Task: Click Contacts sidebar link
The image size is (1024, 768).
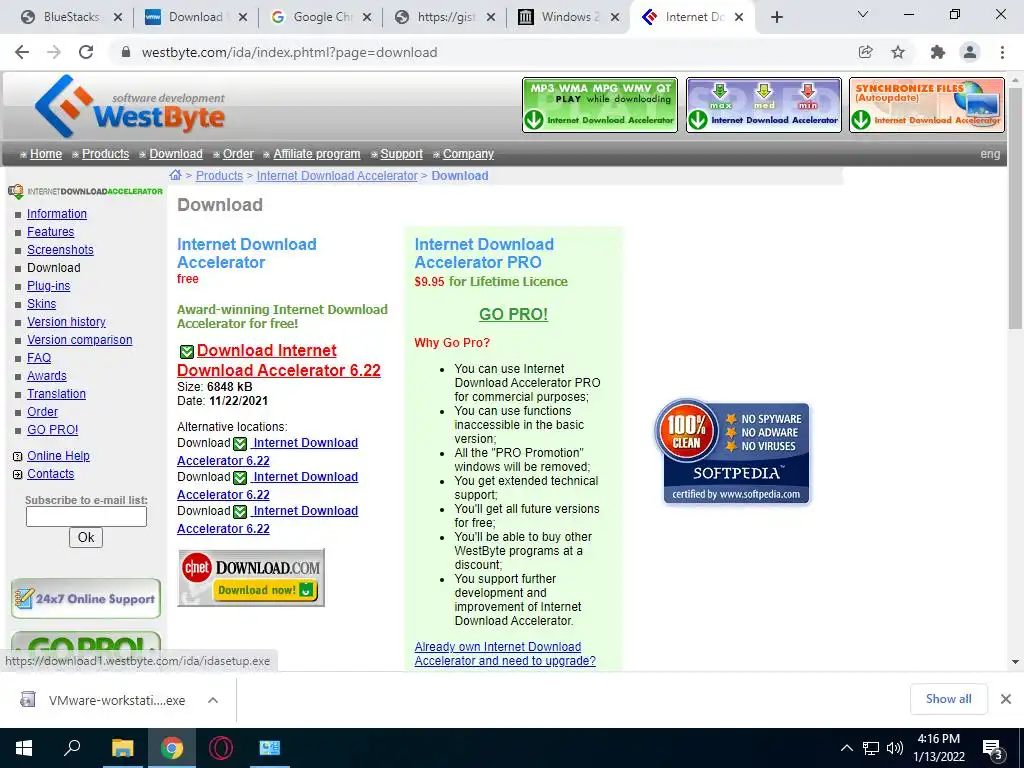Action: pos(50,473)
